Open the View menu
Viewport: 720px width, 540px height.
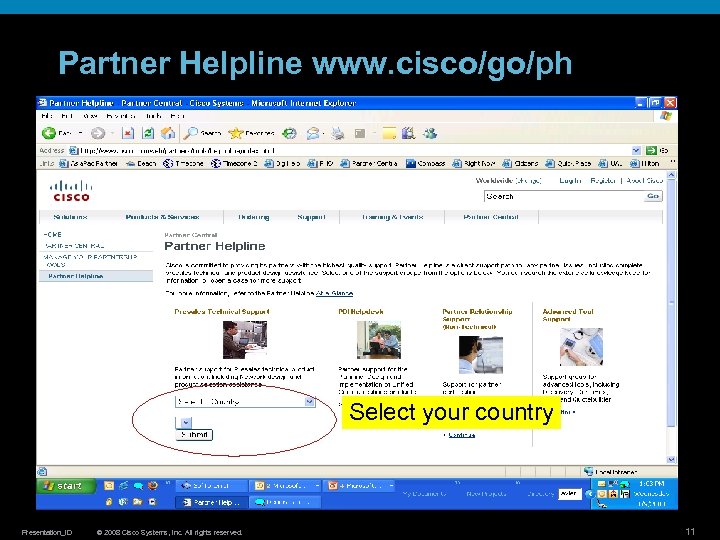[x=90, y=116]
